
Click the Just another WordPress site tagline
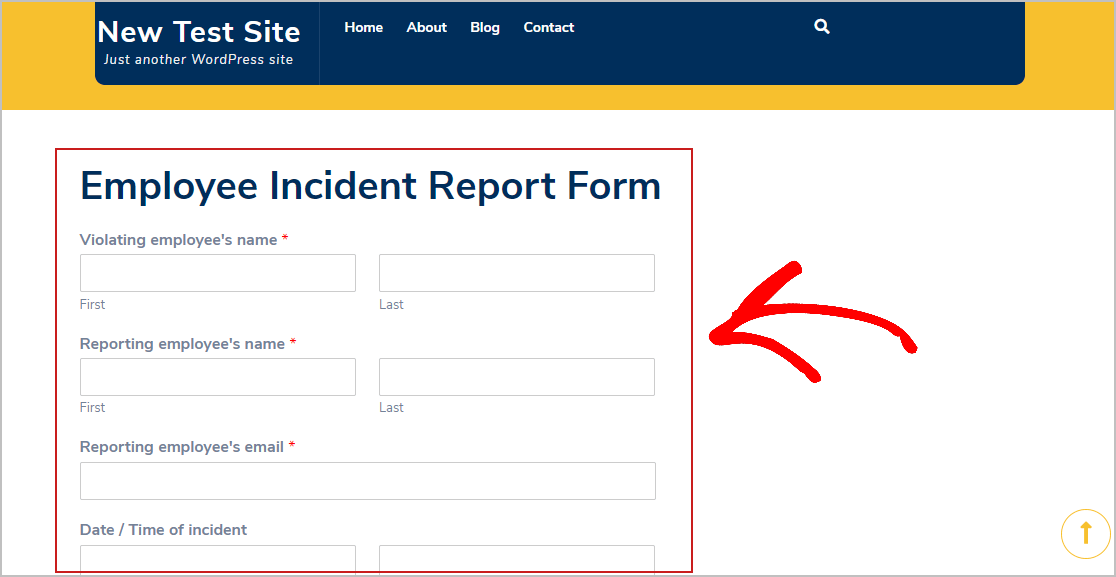click(x=199, y=60)
